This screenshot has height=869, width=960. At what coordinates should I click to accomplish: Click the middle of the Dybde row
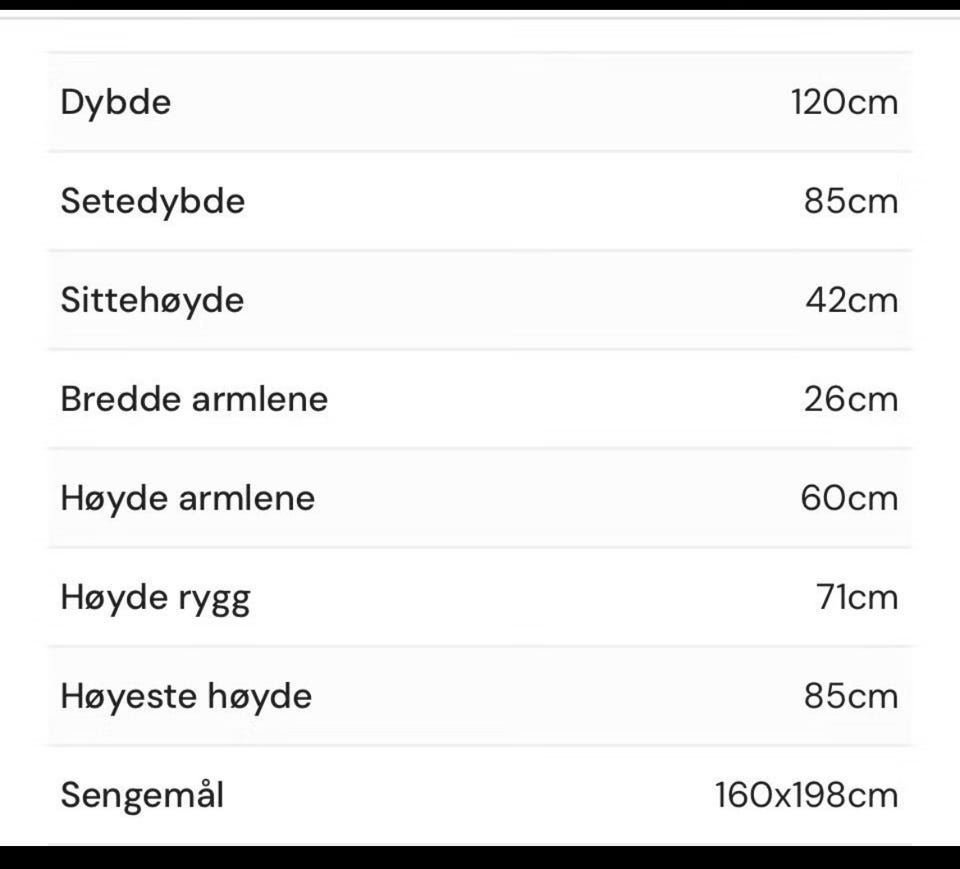tap(480, 102)
